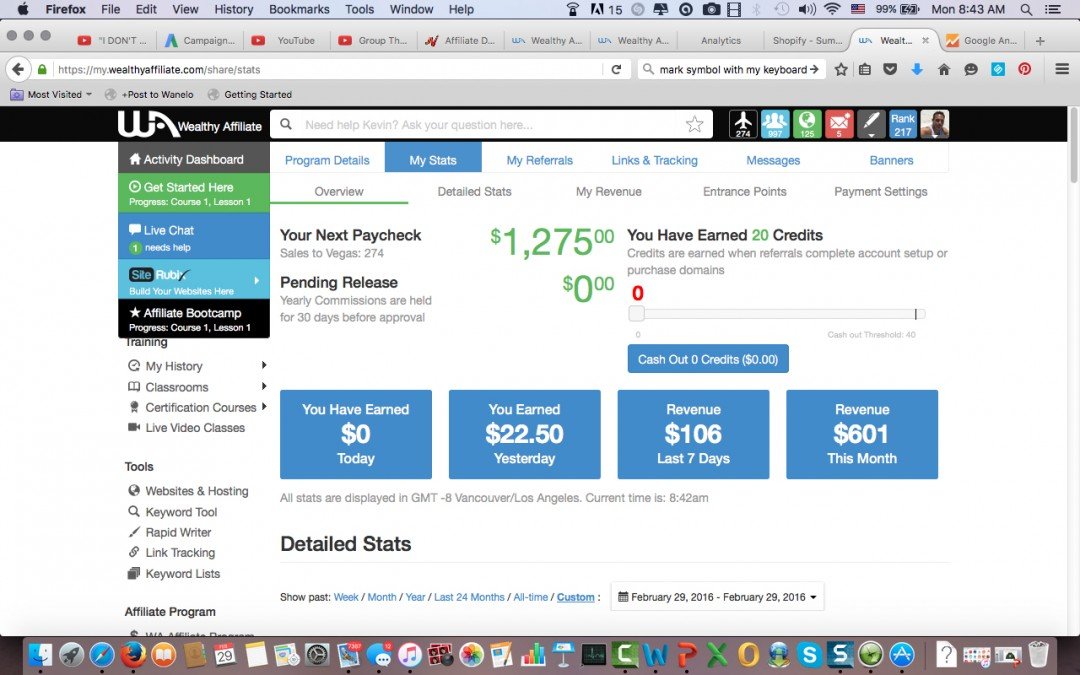Screen dimensions: 1080x675
Task: Open a new tab with plus button
Action: [x=1040, y=41]
